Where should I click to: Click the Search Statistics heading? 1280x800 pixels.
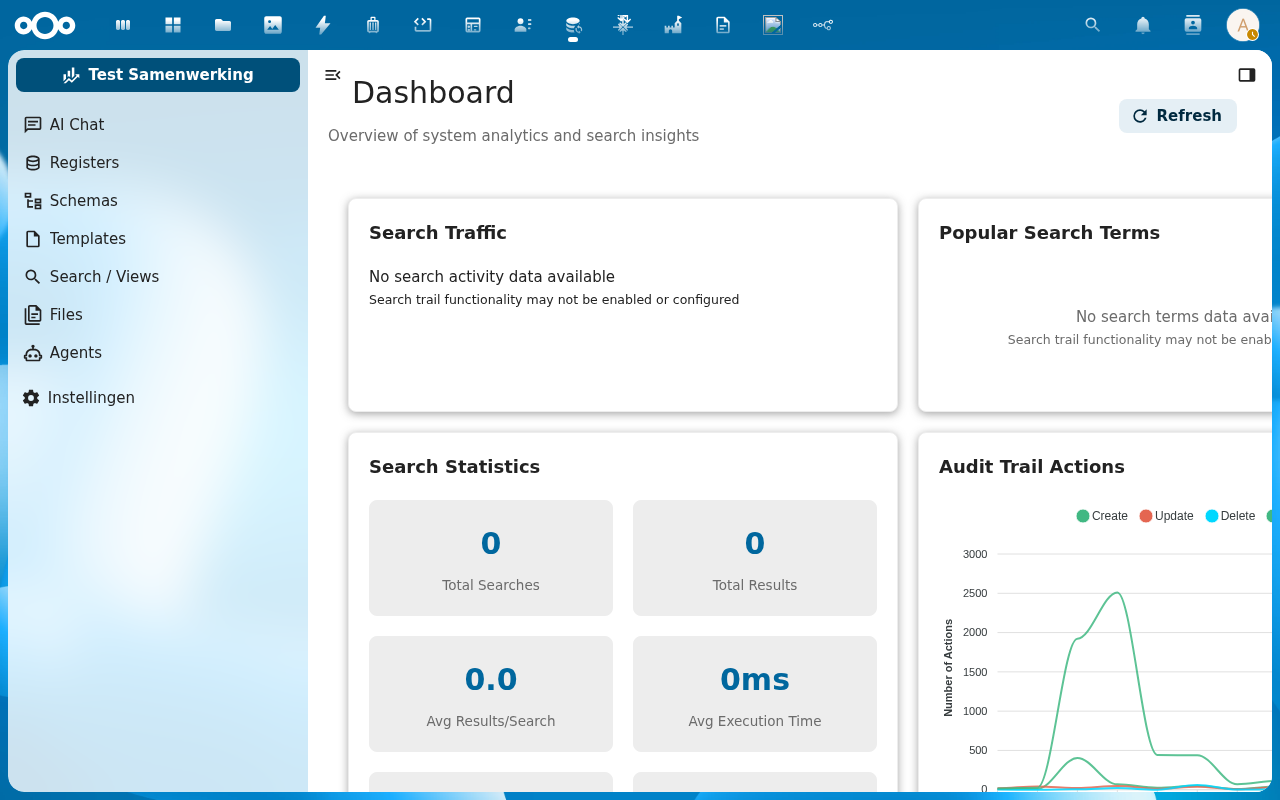tap(454, 467)
